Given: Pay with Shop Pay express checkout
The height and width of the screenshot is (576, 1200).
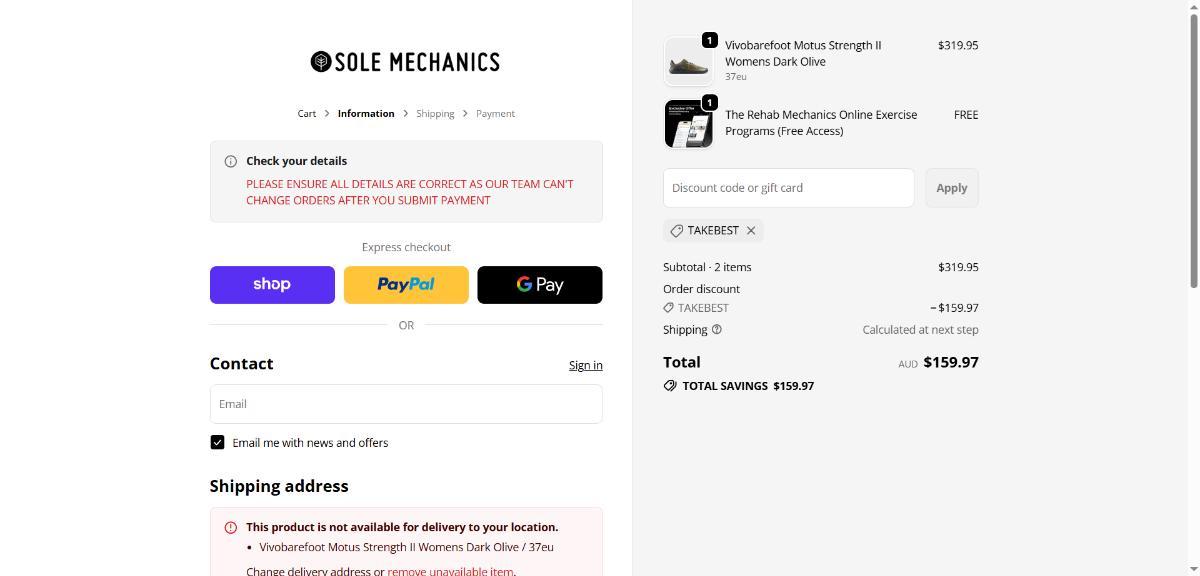Looking at the screenshot, I should pos(272,285).
